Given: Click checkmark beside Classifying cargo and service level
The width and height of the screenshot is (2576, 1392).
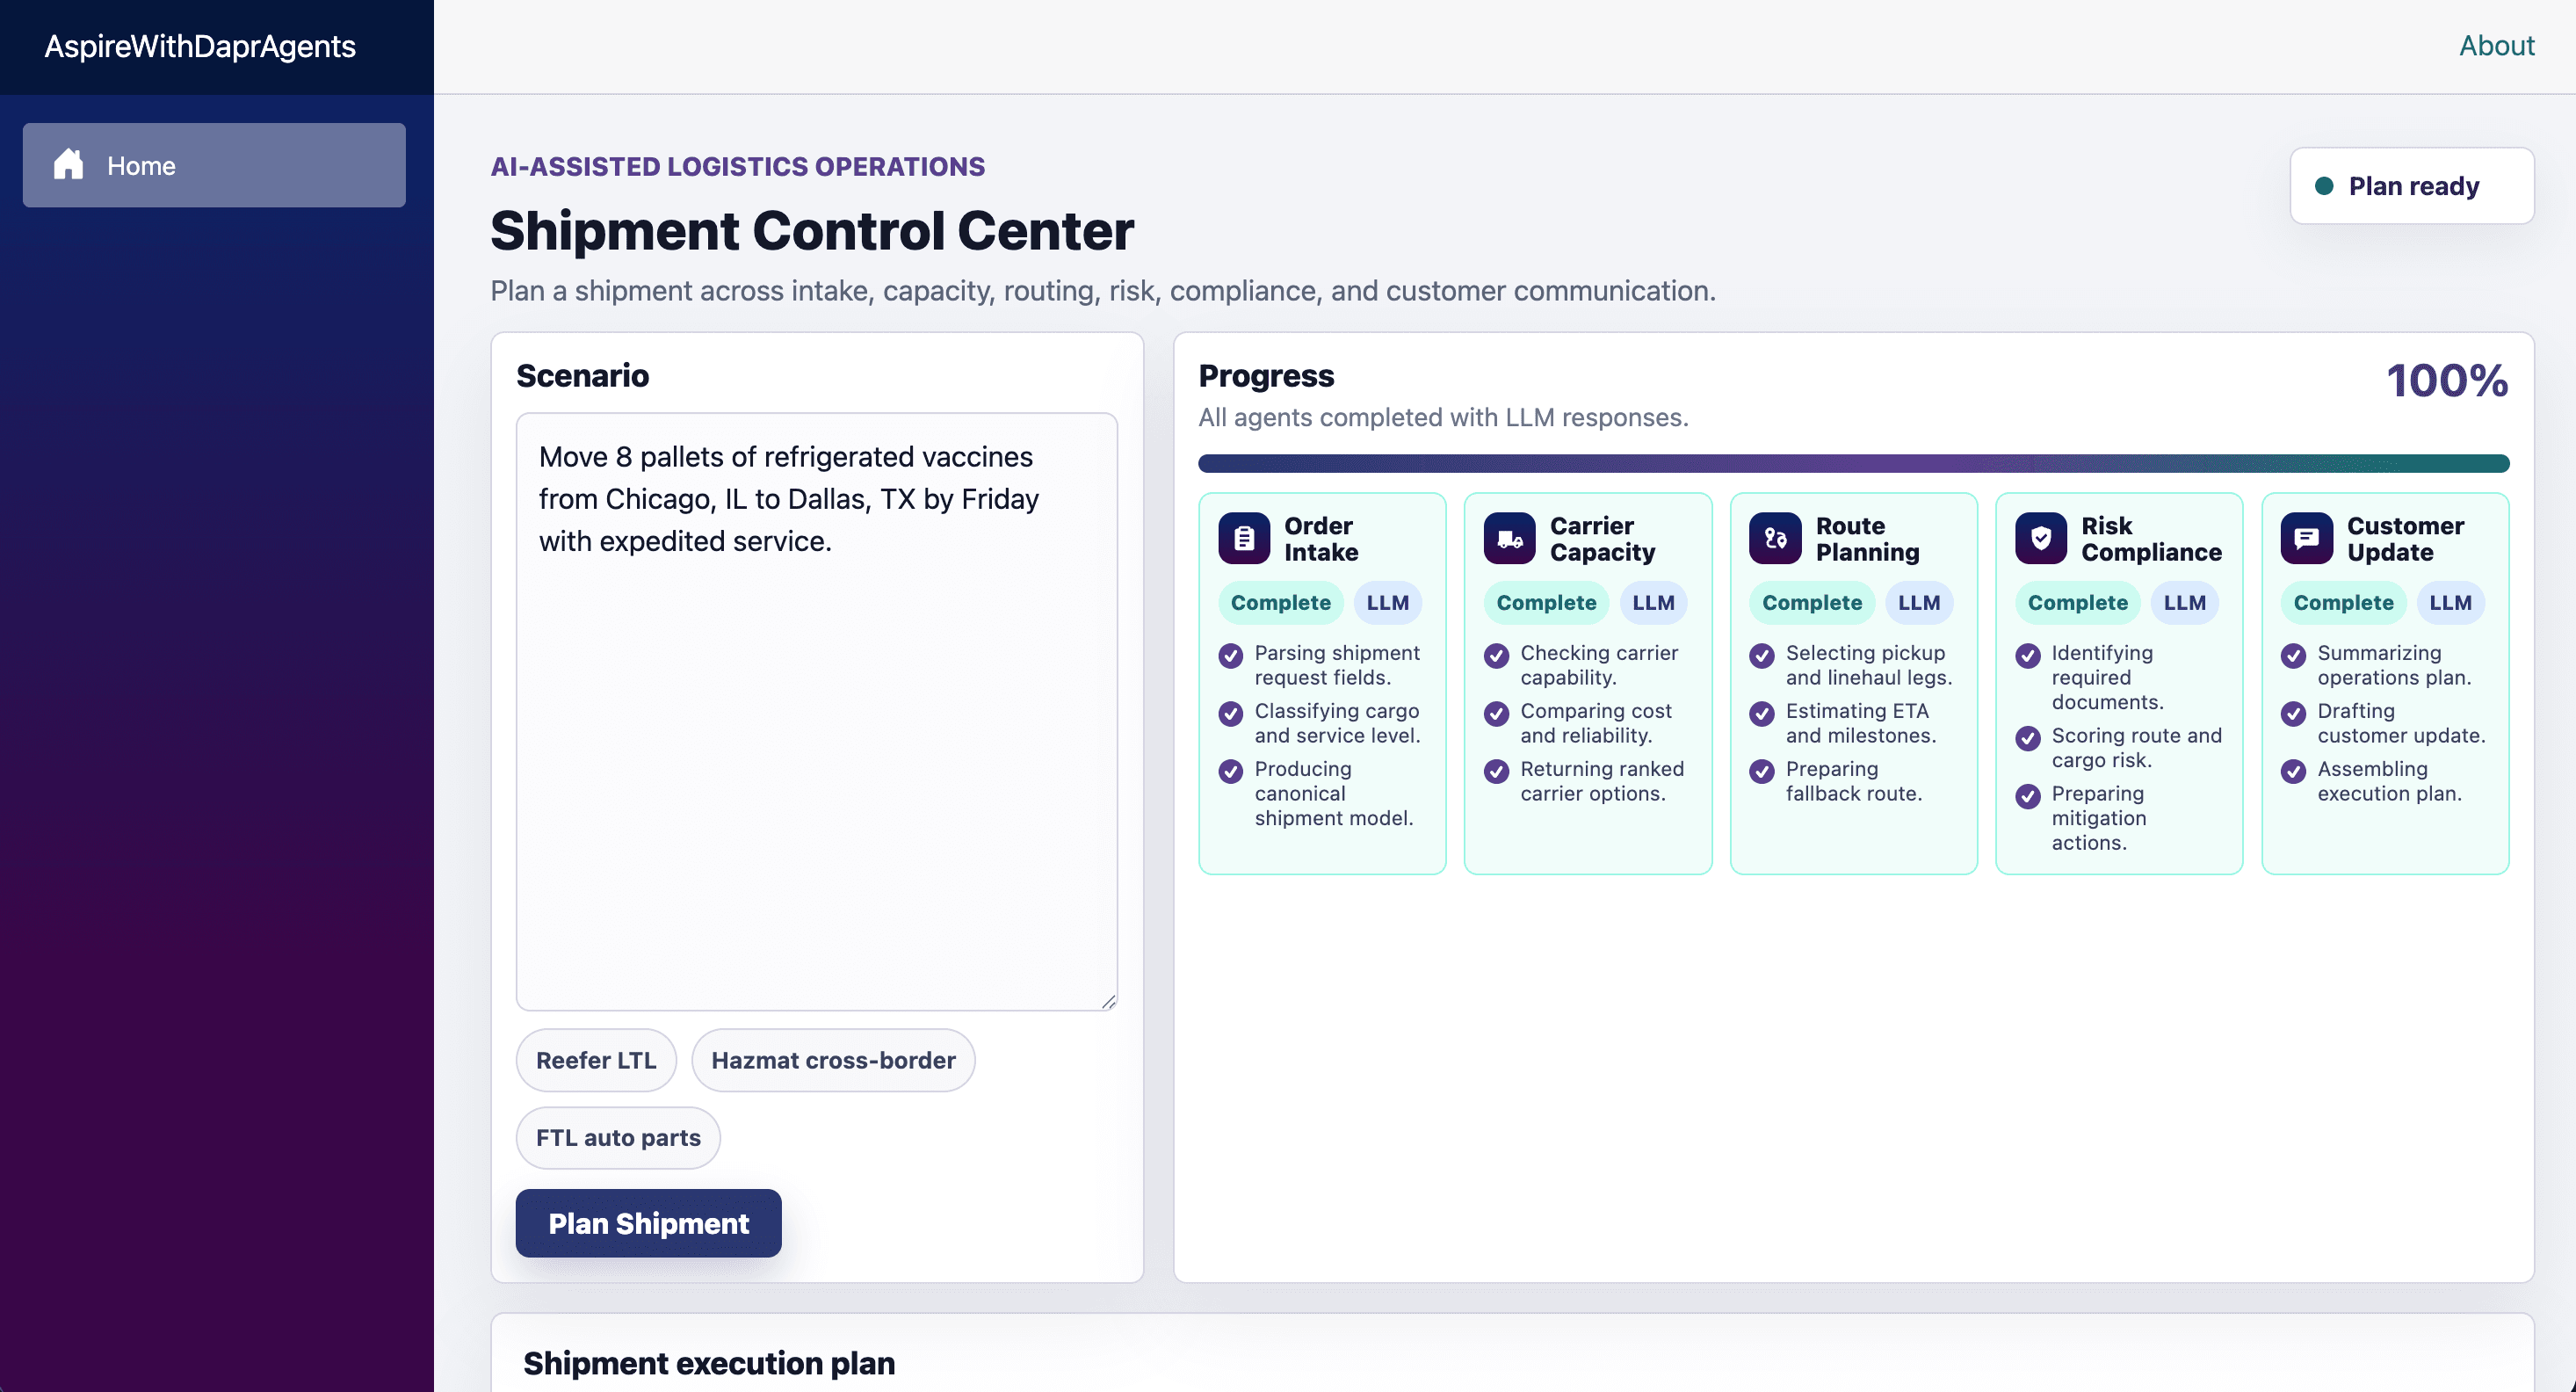Looking at the screenshot, I should [1231, 714].
